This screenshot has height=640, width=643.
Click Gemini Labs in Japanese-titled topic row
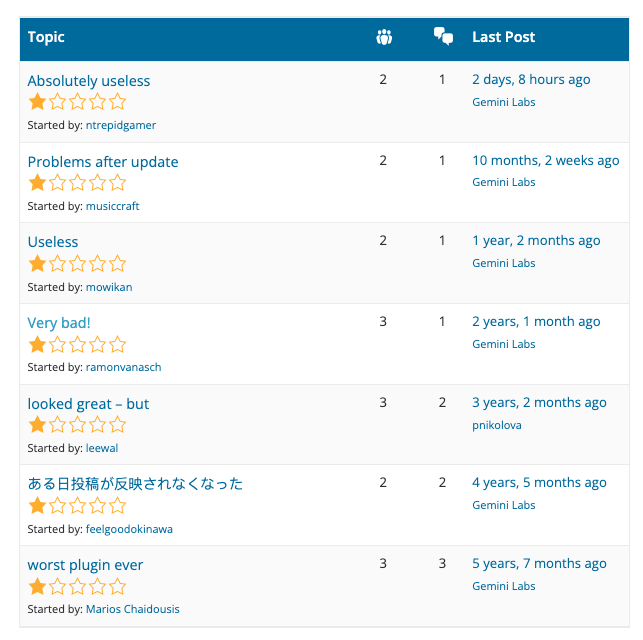[x=504, y=505]
